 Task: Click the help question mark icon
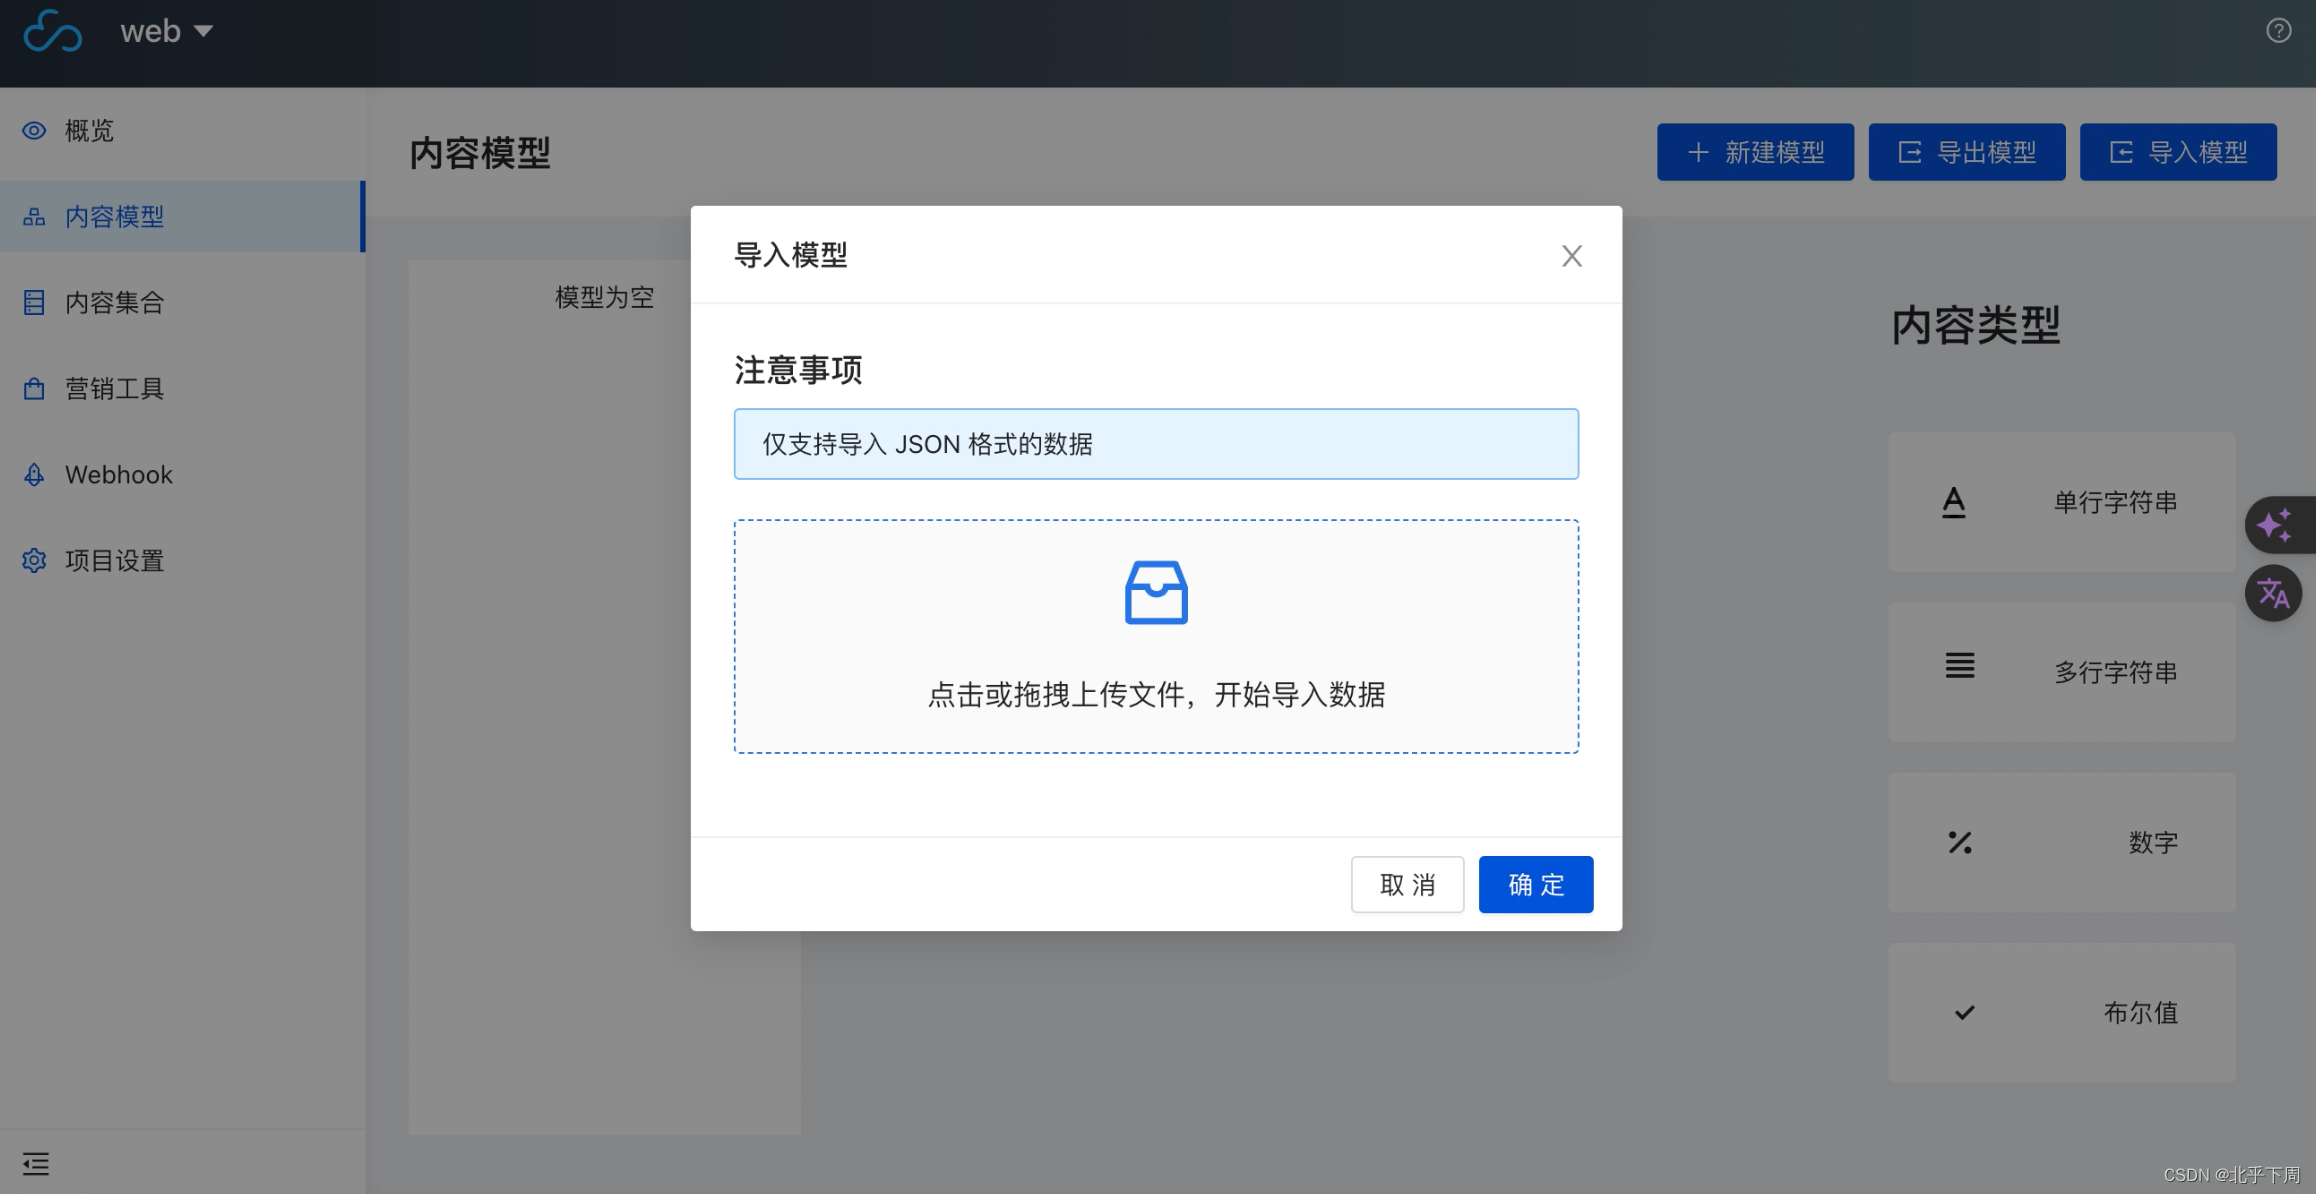(2278, 31)
